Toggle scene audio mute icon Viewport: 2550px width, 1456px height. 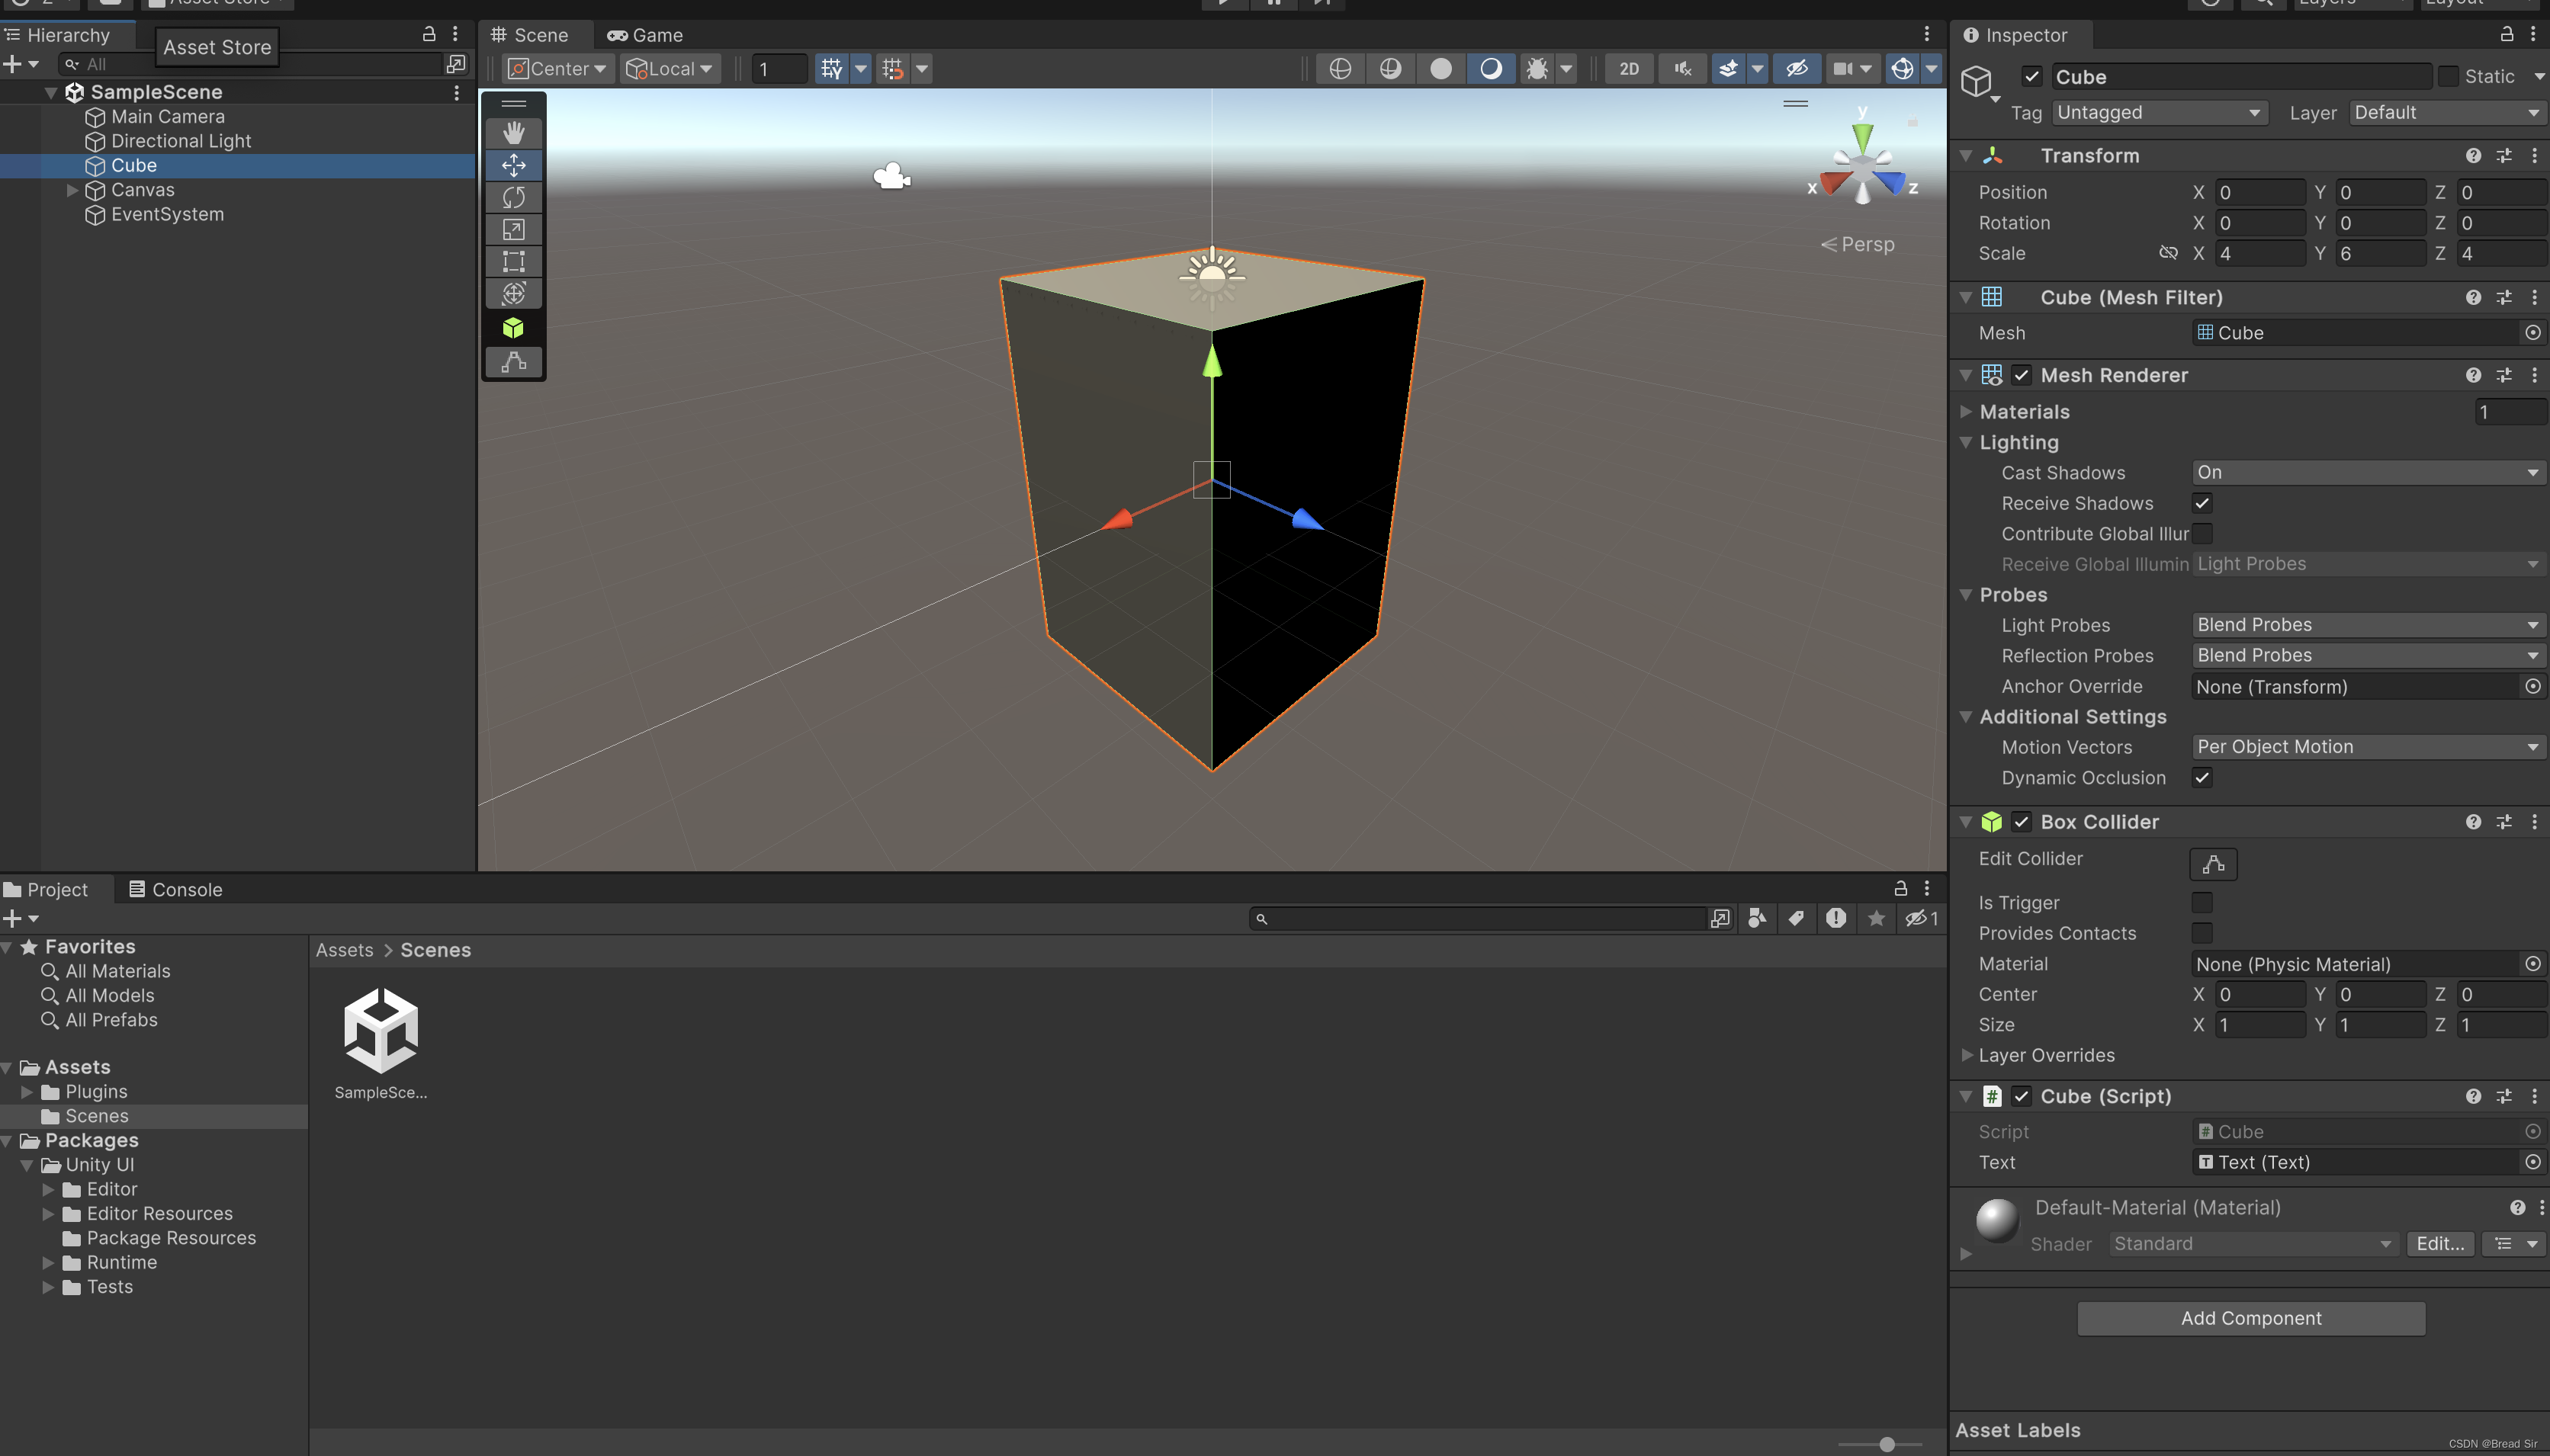[x=1683, y=68]
